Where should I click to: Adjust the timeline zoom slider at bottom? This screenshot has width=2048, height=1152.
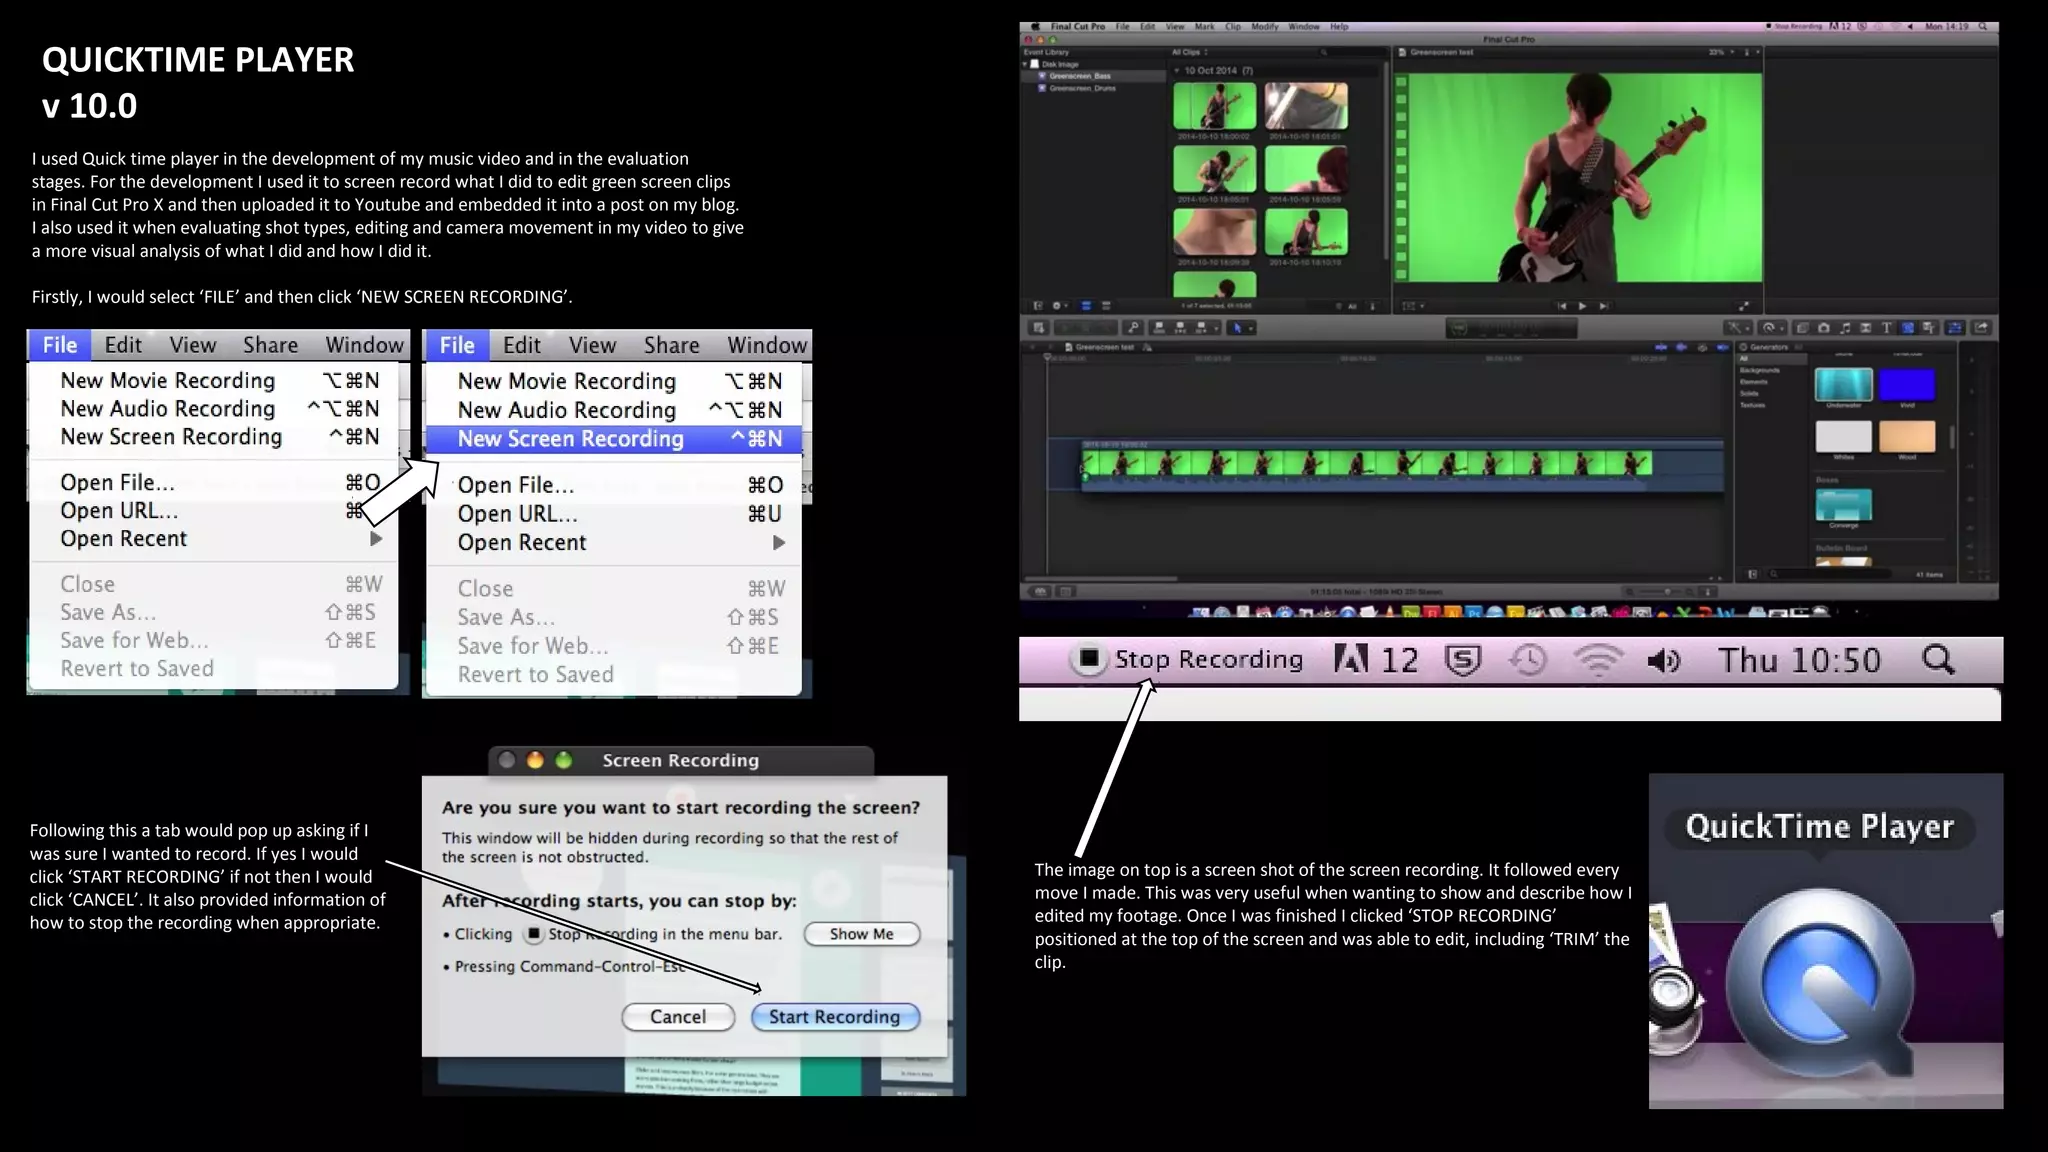click(x=1661, y=591)
